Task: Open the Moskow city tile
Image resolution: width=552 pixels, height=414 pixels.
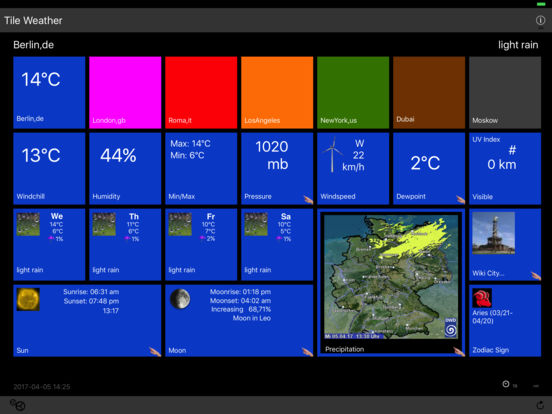Action: (x=505, y=92)
